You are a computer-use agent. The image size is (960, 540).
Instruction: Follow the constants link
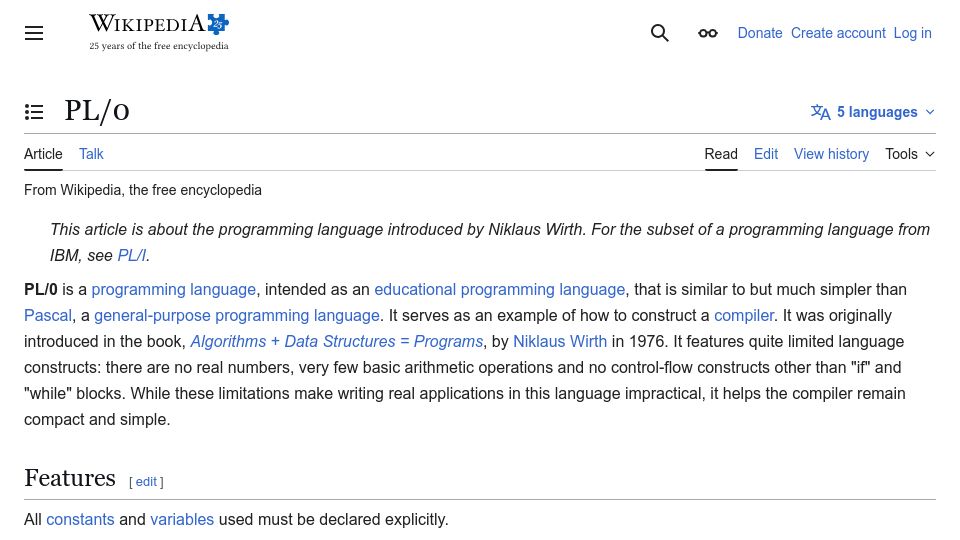coord(80,519)
